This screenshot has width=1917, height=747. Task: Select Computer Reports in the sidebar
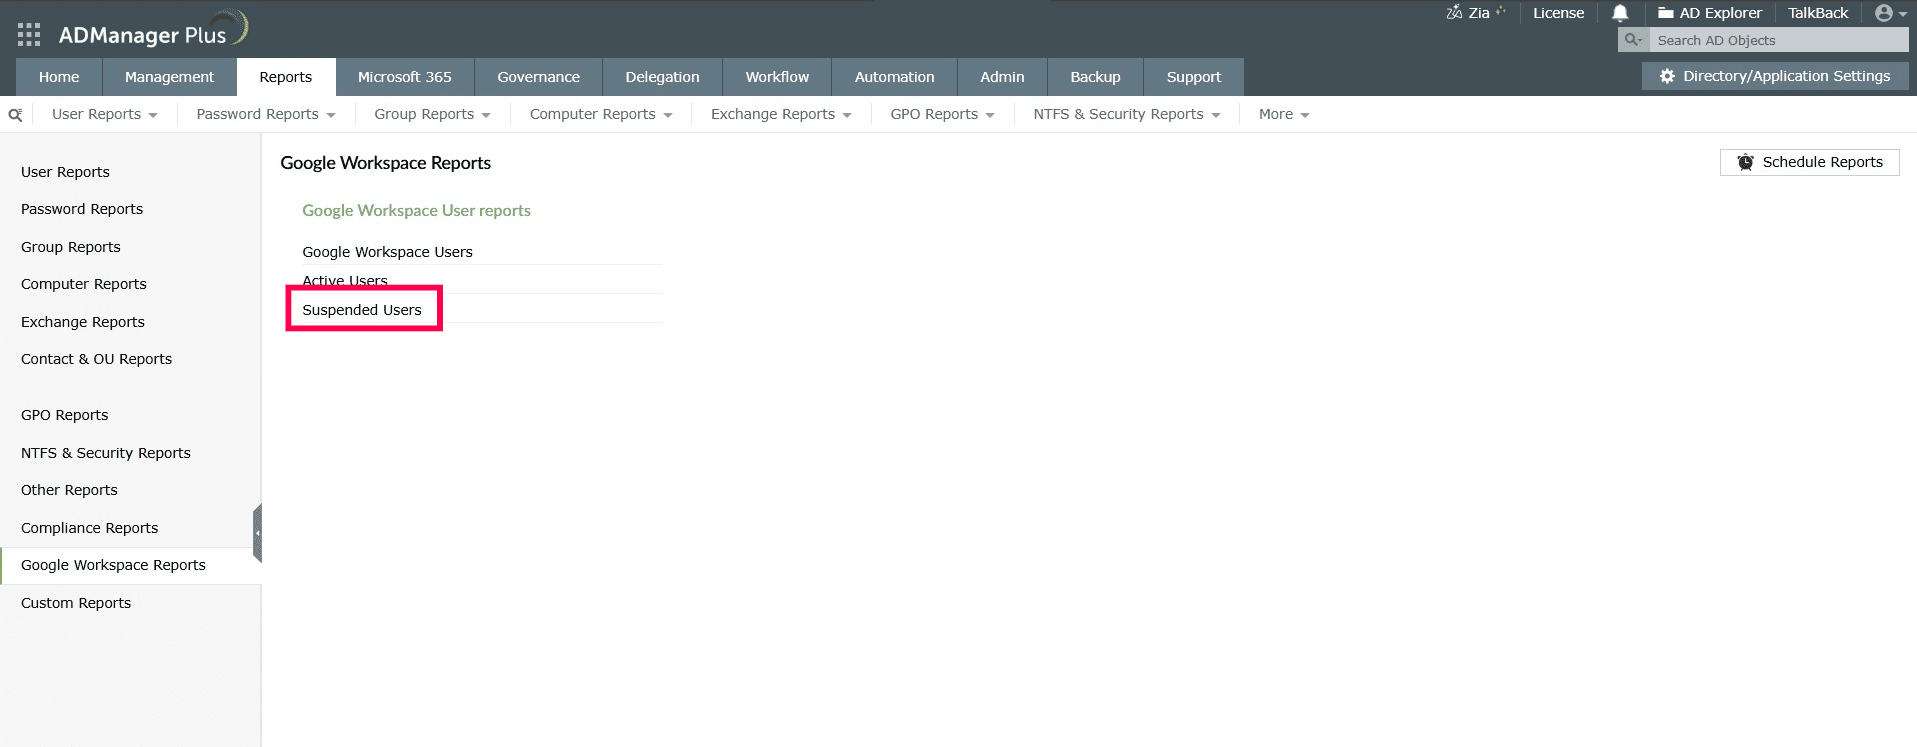click(84, 284)
